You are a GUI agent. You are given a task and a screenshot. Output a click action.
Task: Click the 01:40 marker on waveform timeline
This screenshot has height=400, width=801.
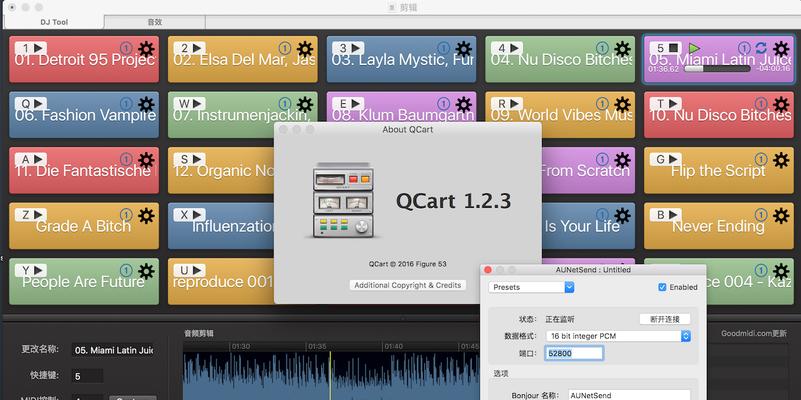point(393,346)
